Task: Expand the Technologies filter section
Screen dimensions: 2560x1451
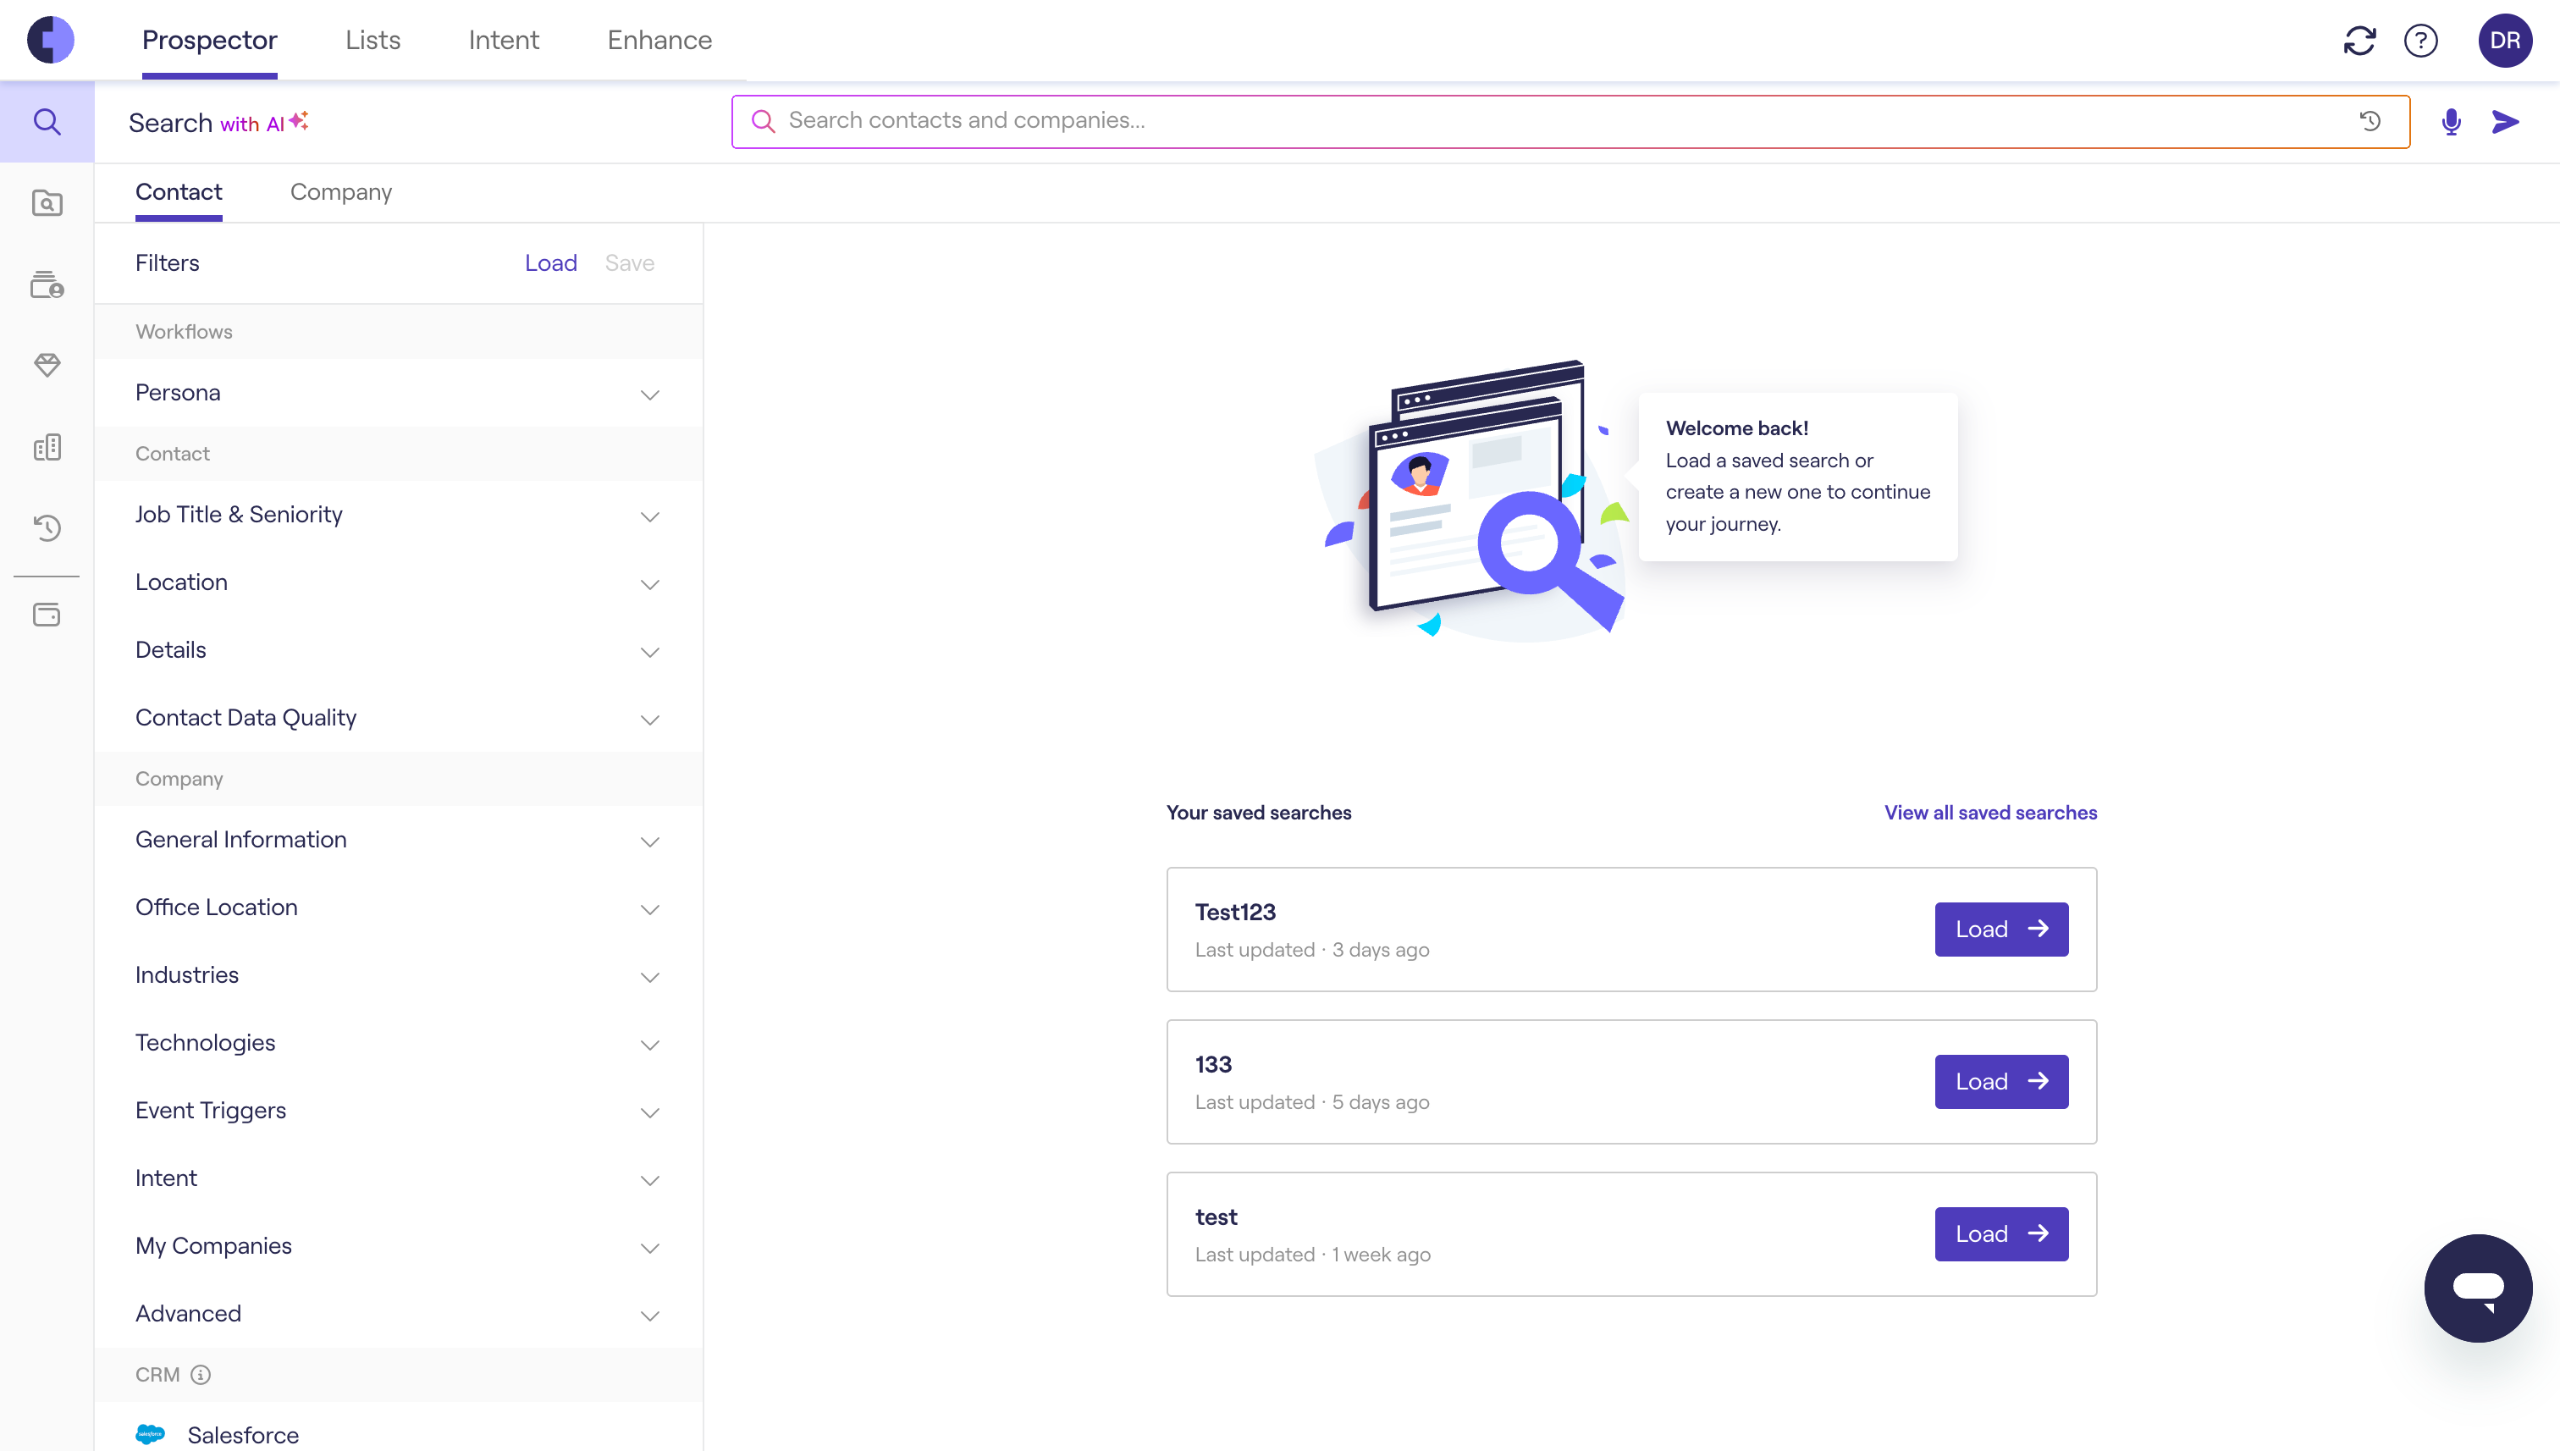Action: click(398, 1043)
